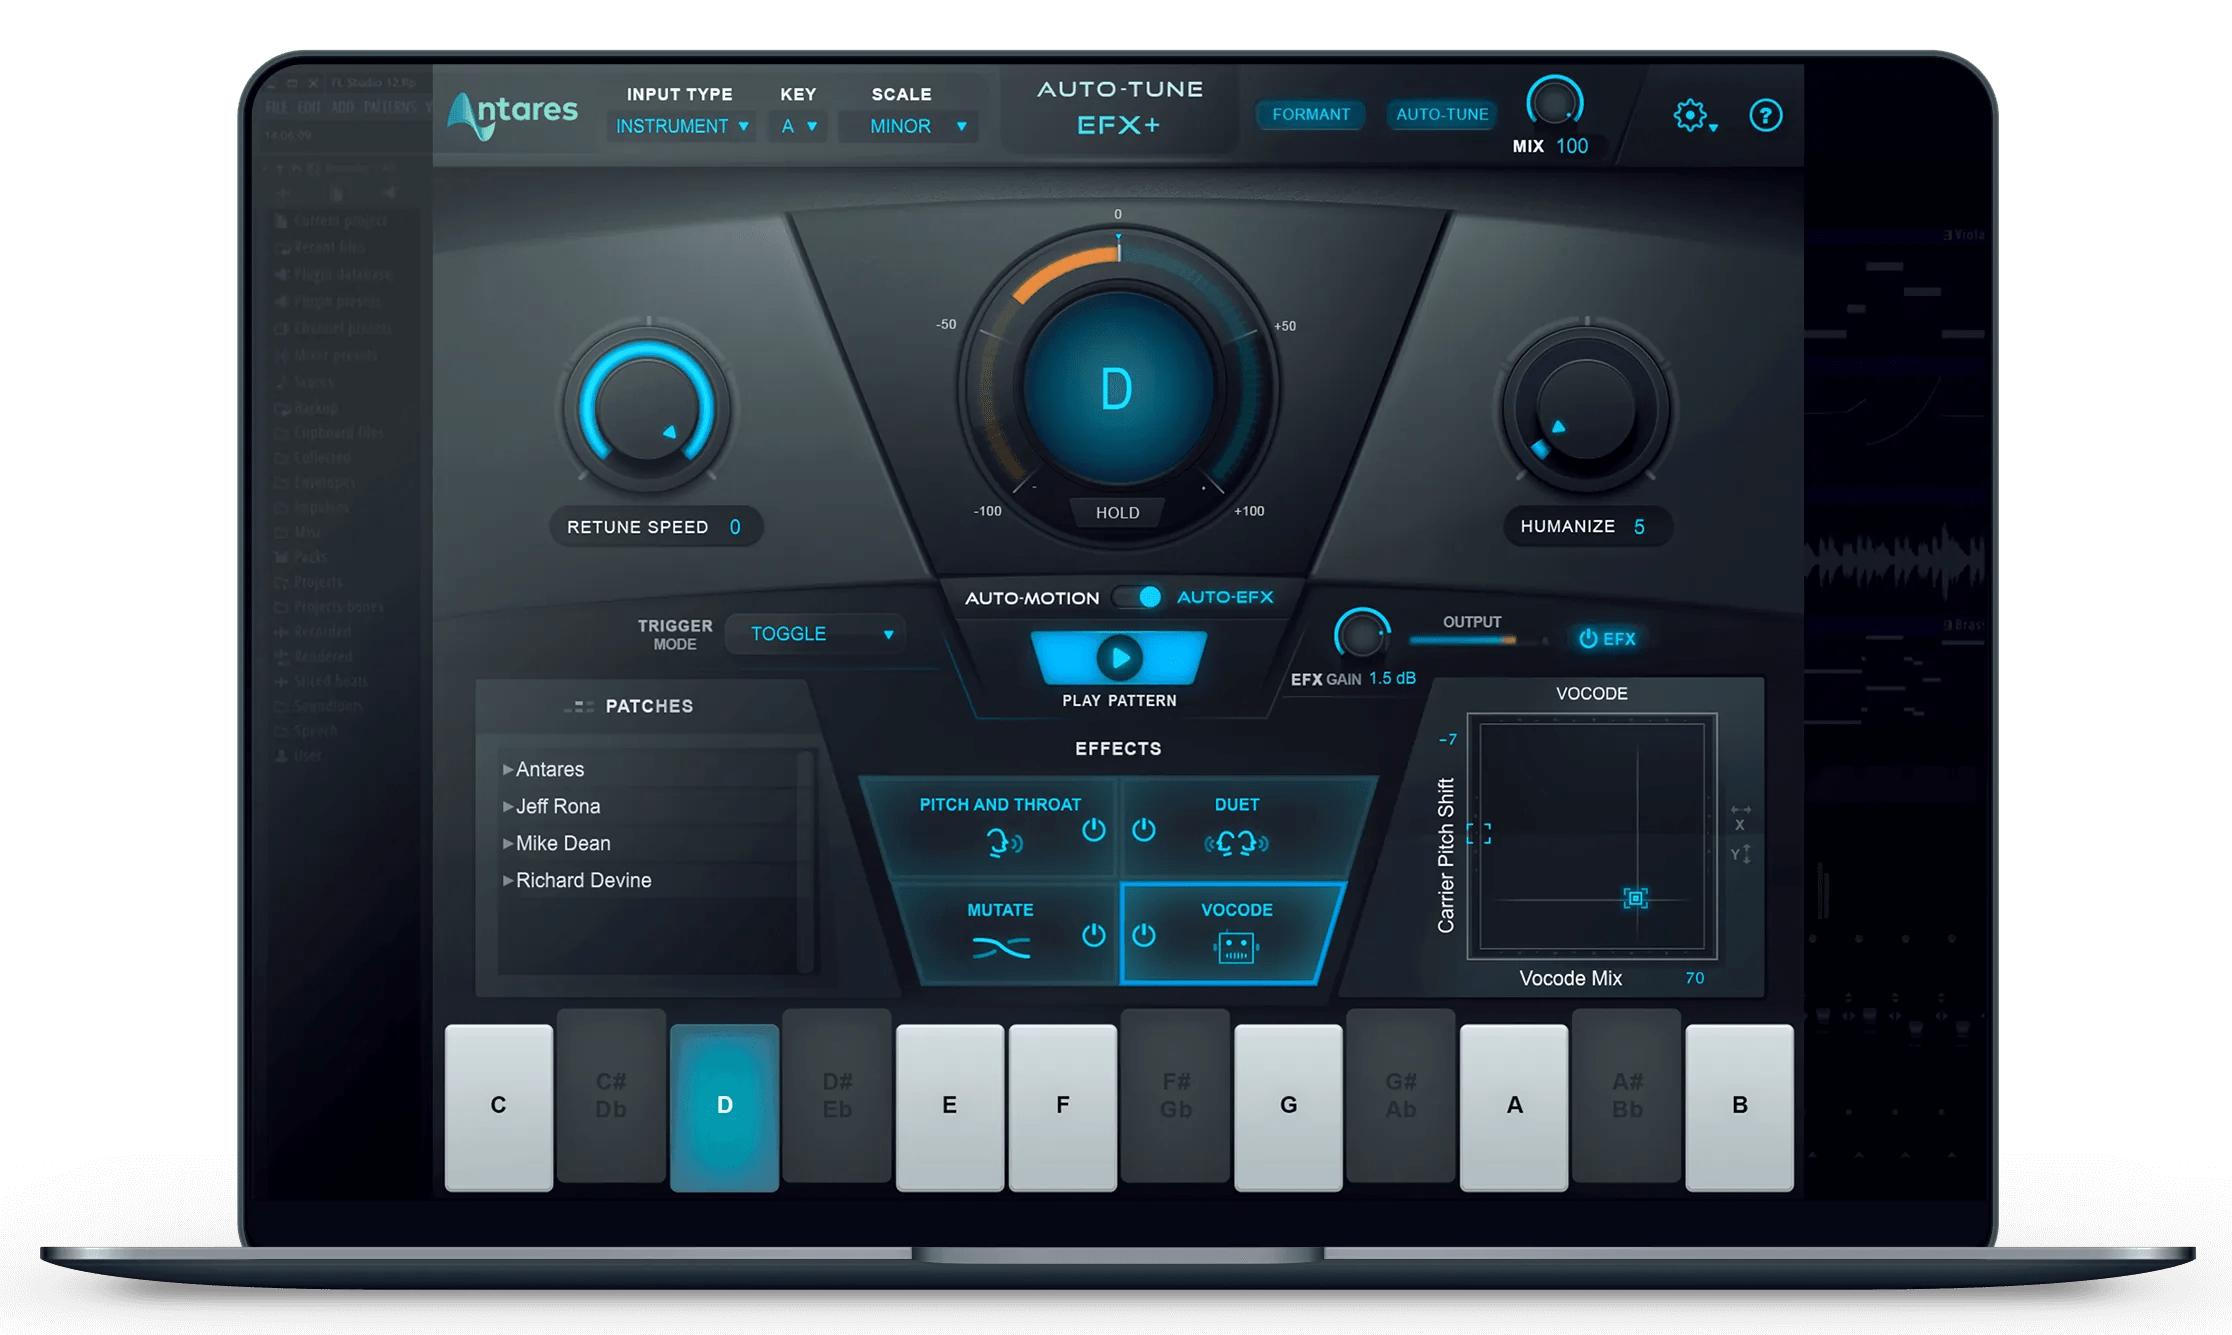Screen dimensions: 2232x1335
Task: Toggle the EFX power button
Action: [x=1607, y=638]
